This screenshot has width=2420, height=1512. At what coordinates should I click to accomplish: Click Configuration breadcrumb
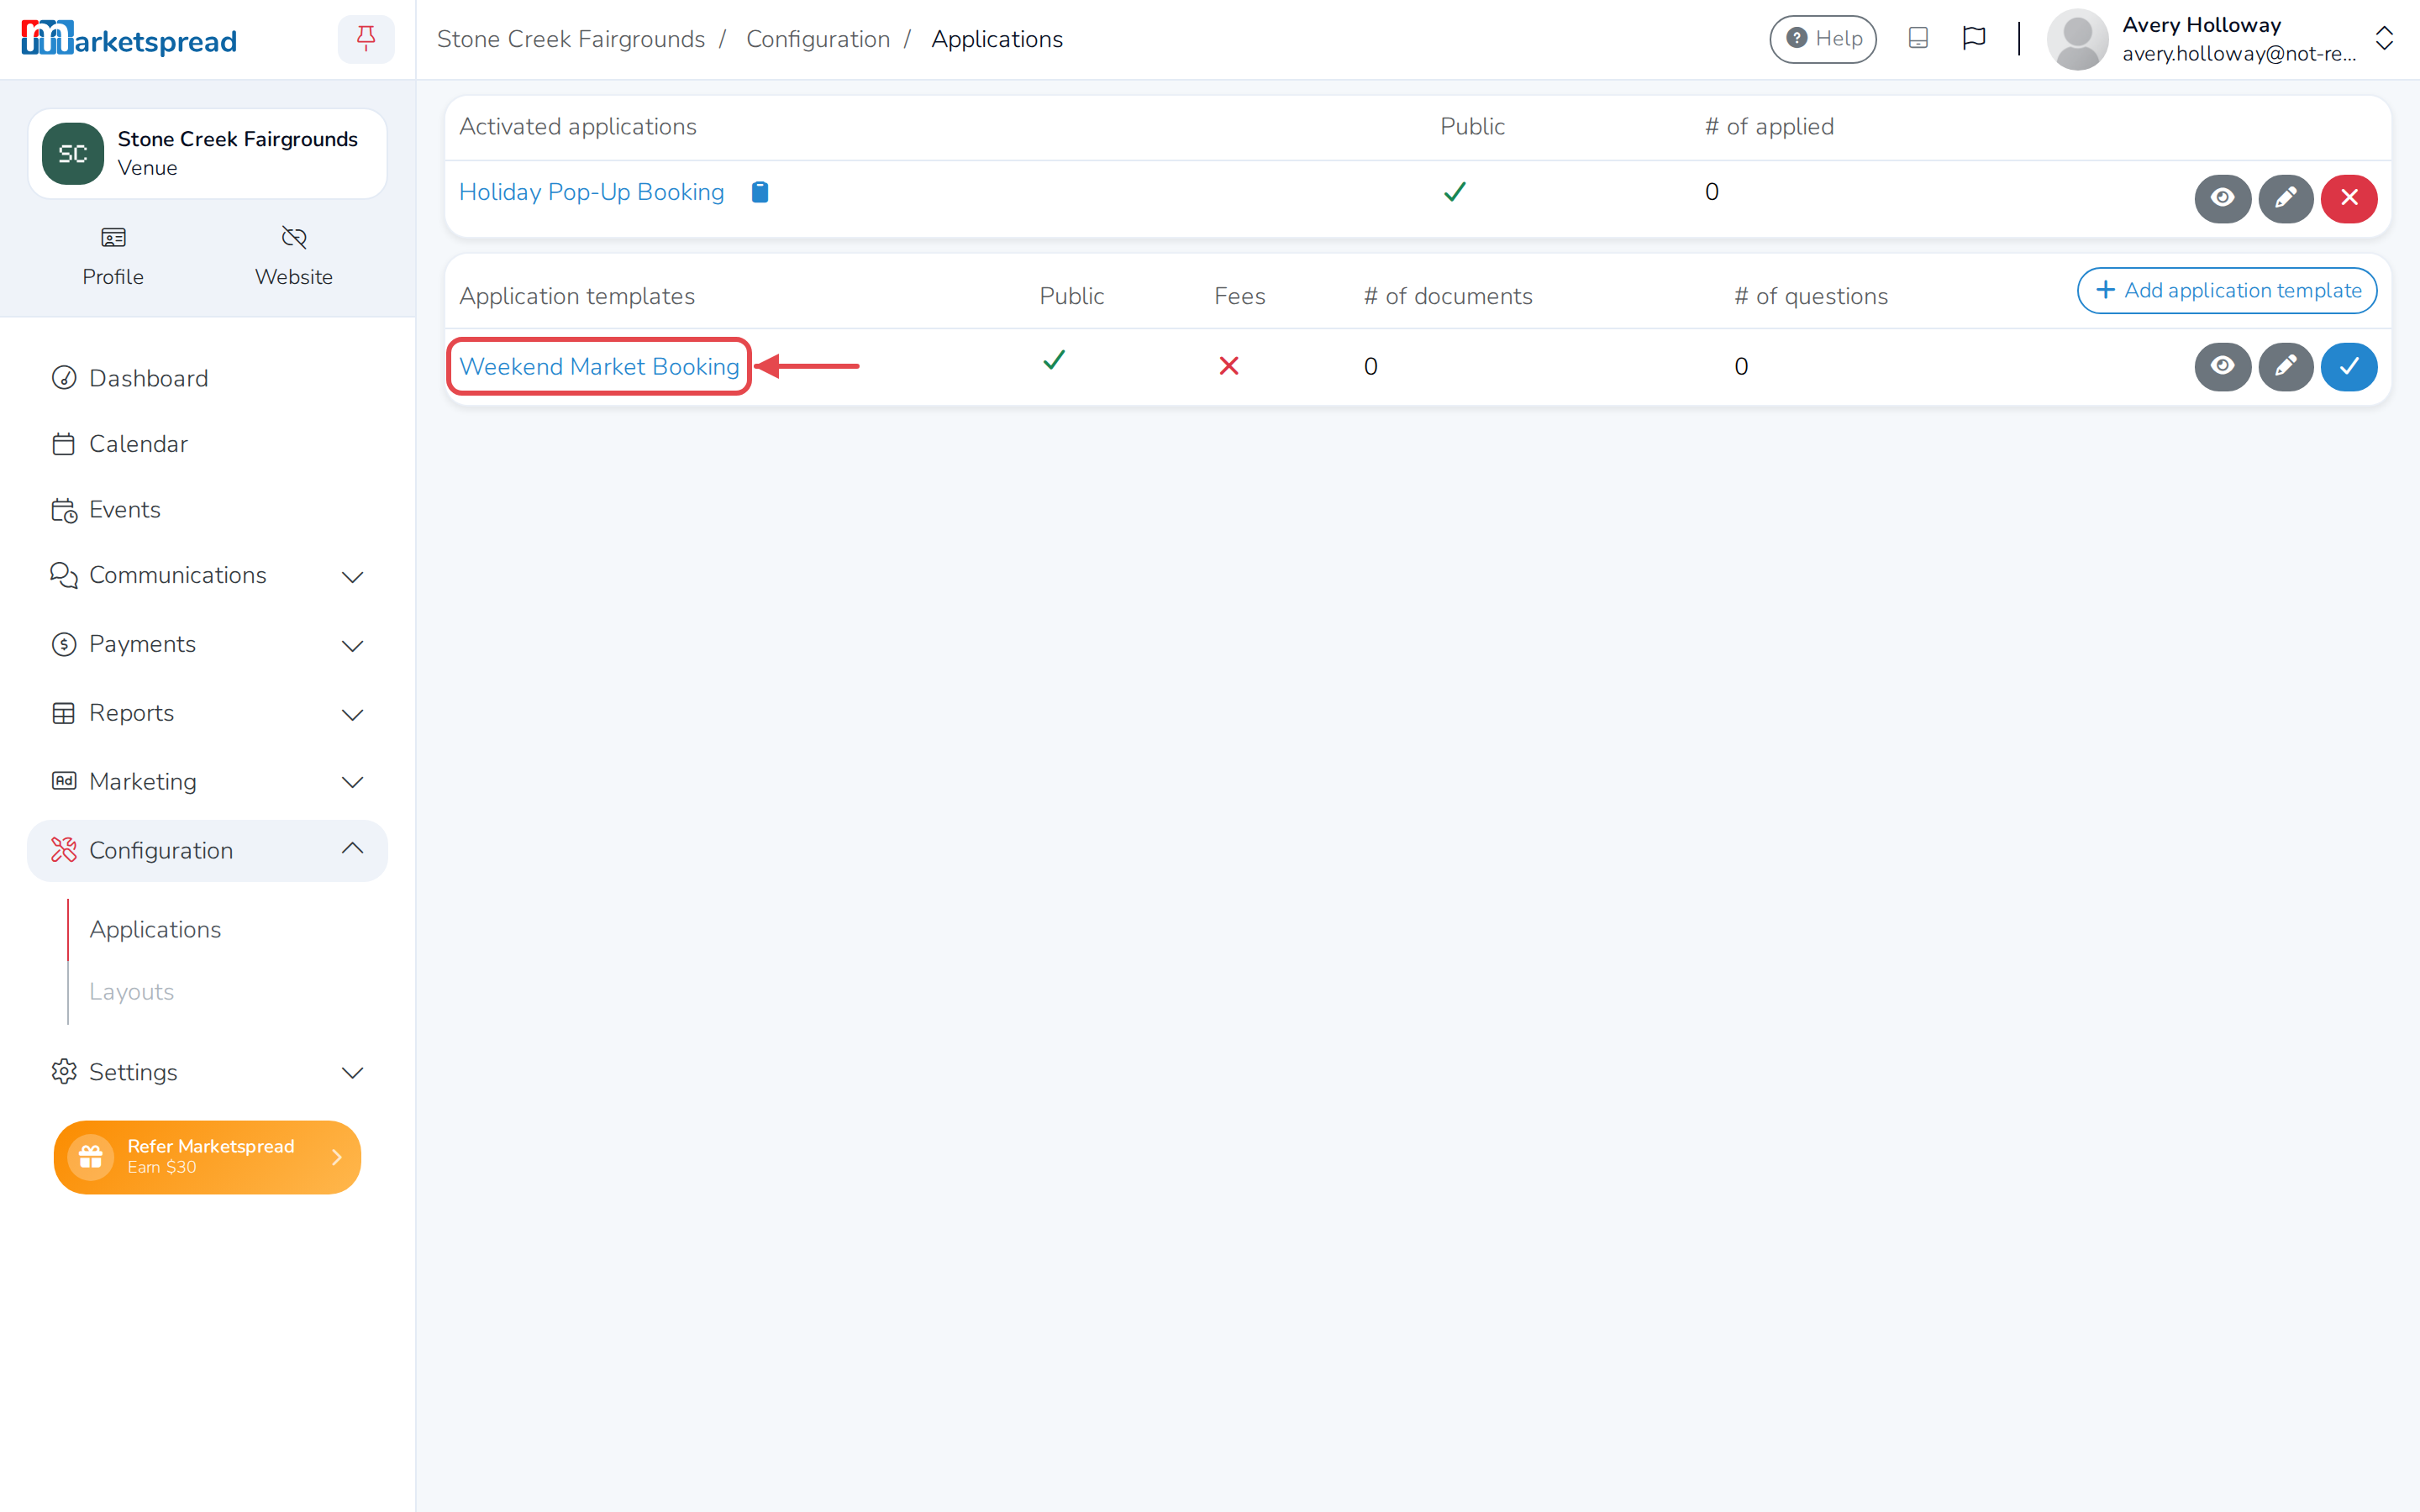click(817, 39)
